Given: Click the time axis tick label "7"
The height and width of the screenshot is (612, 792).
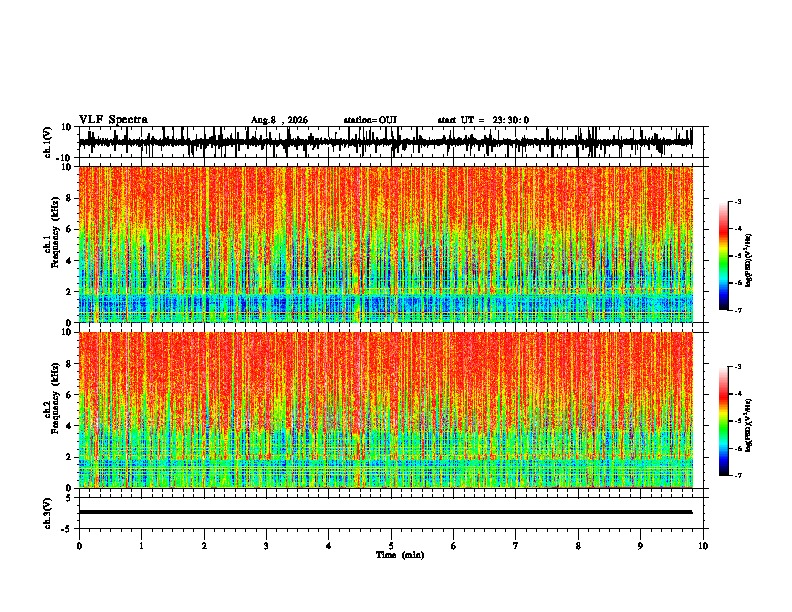Looking at the screenshot, I should tap(516, 546).
